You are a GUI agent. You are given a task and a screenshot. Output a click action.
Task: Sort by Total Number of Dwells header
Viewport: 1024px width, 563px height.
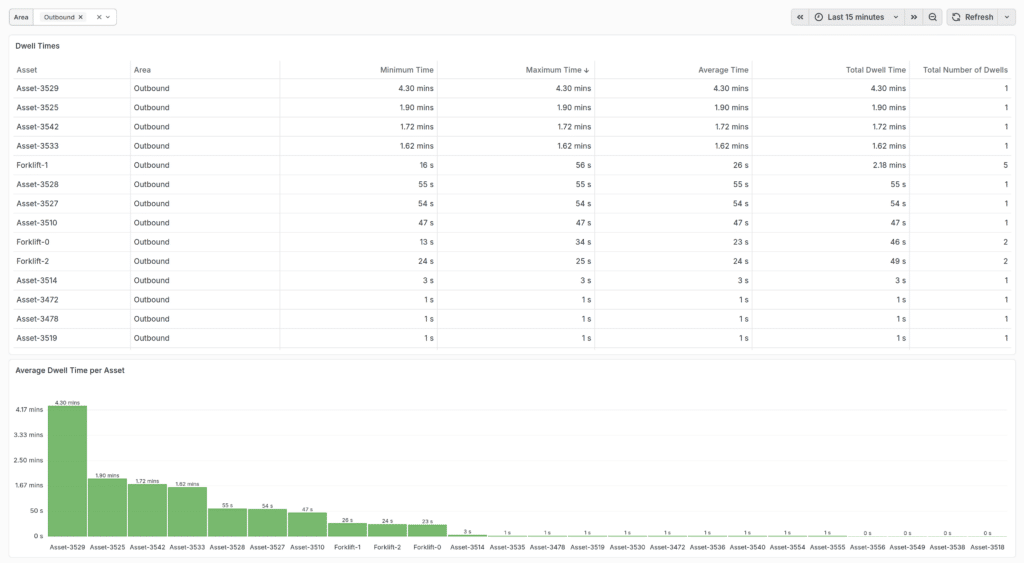pos(965,70)
